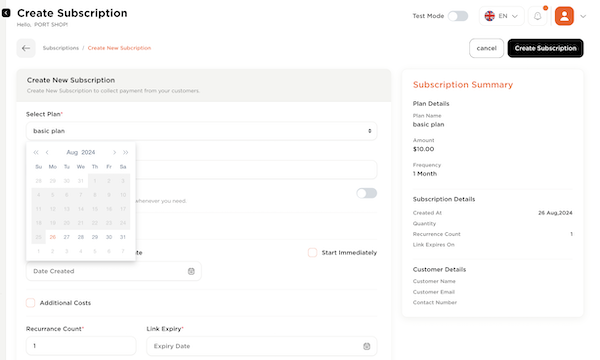Check the Additional Costs checkbox
Screen dimensions: 600x360
pos(31,303)
